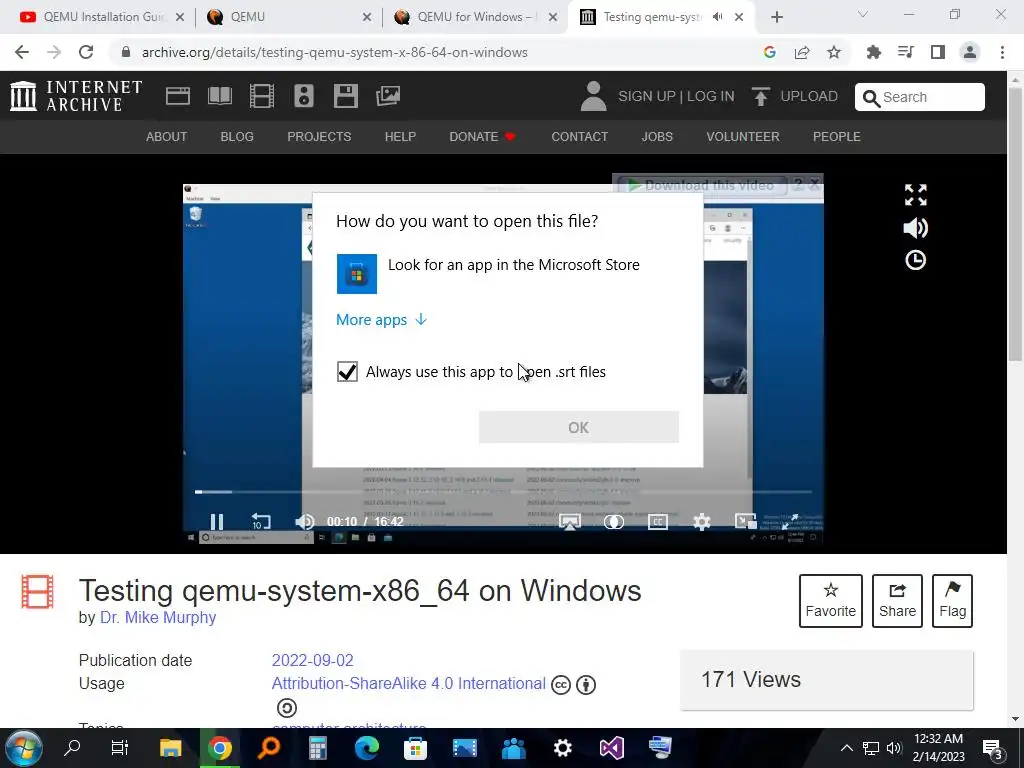This screenshot has width=1024, height=768.
Task: Click the player contrast circle icon
Action: [x=613, y=521]
